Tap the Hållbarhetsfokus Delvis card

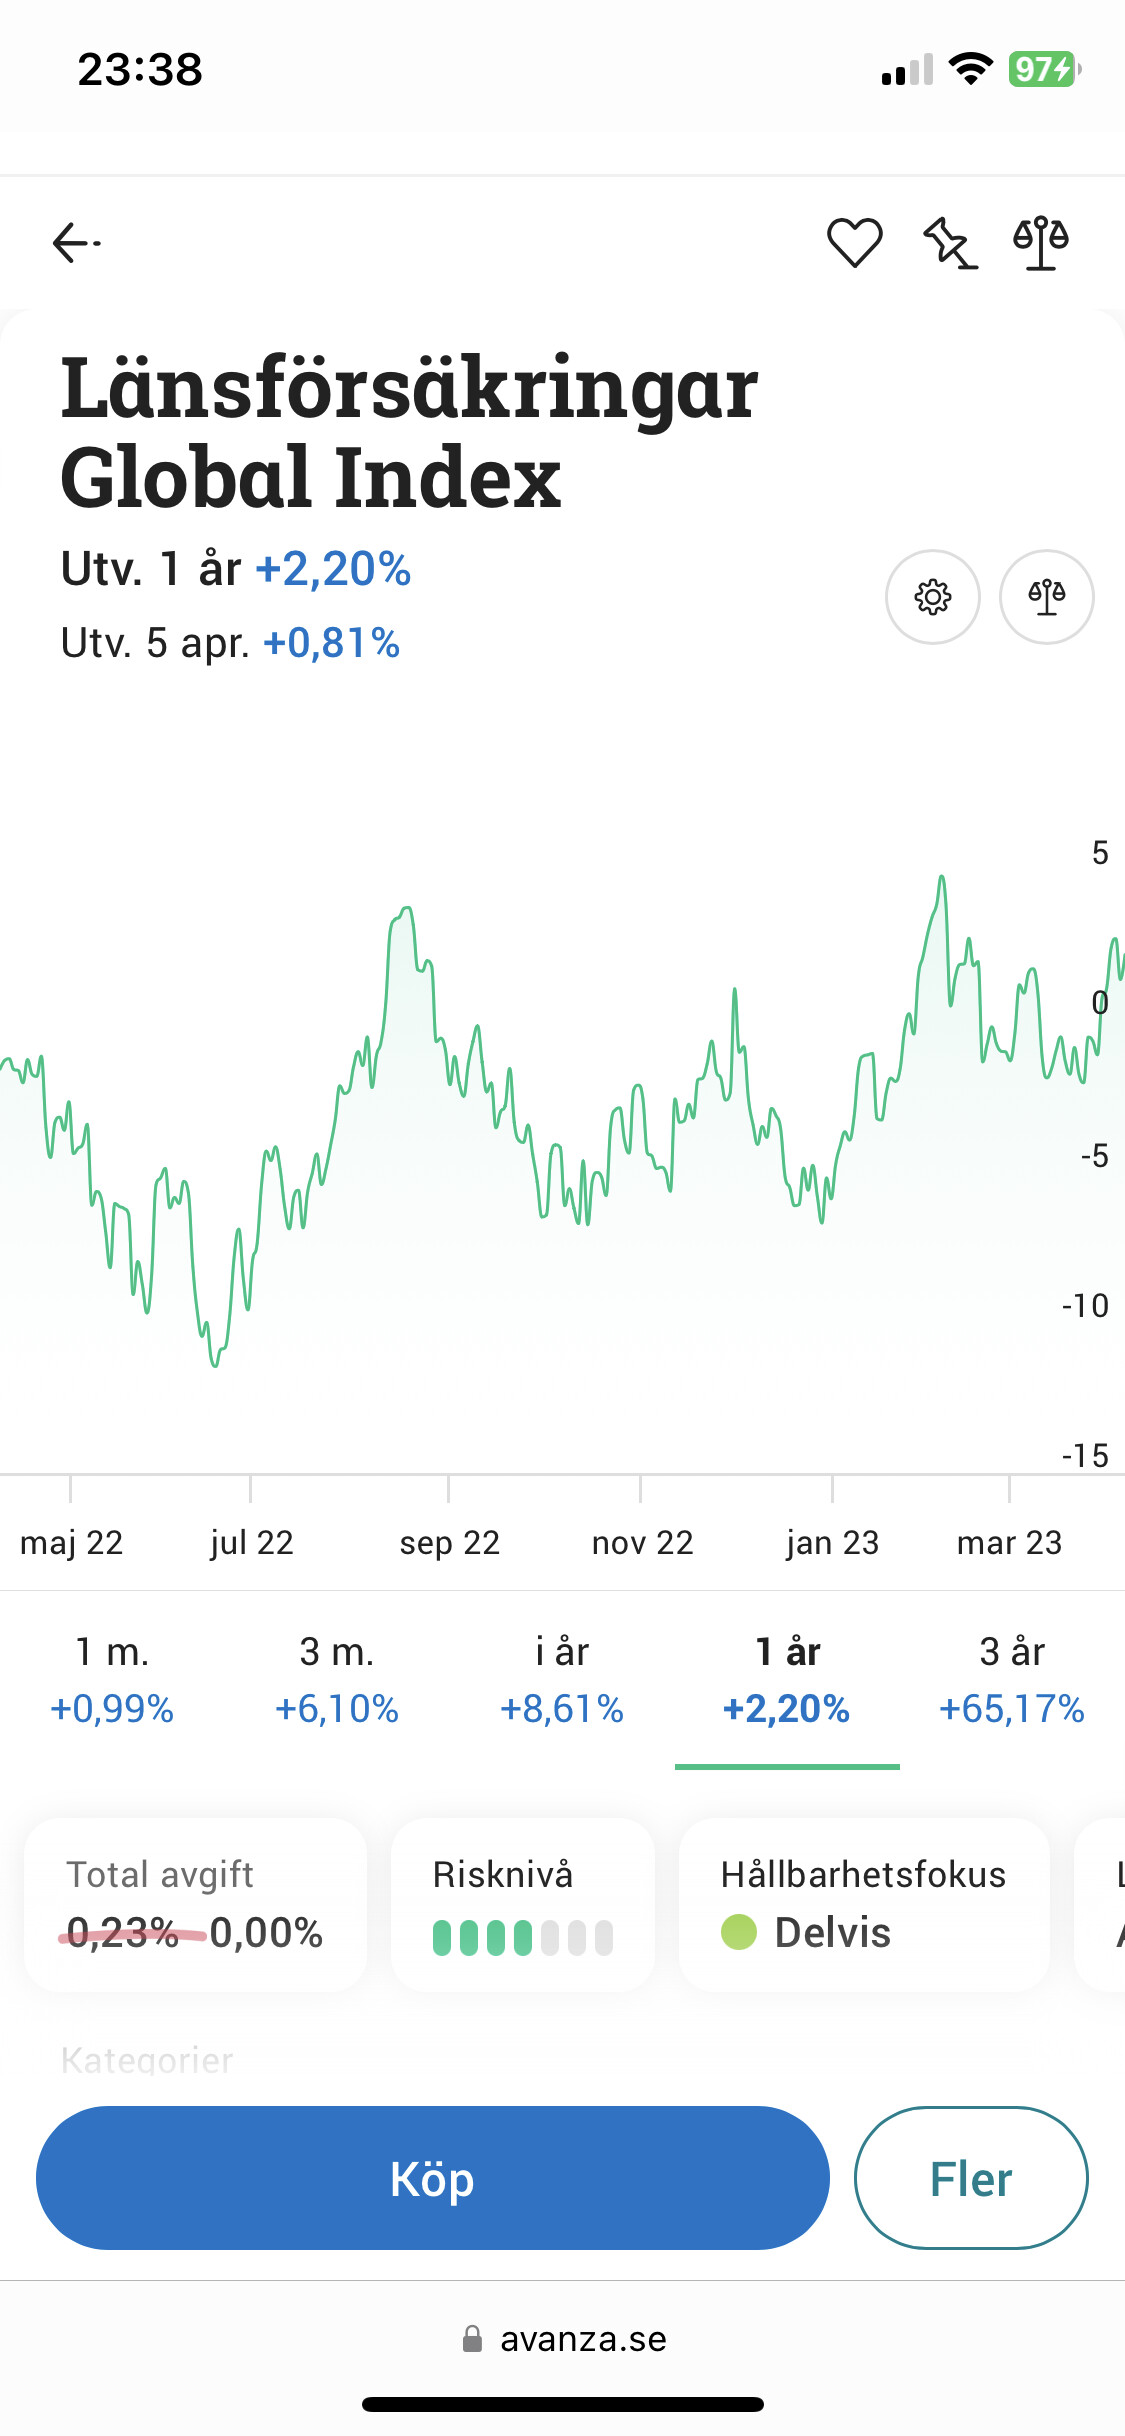point(864,1904)
